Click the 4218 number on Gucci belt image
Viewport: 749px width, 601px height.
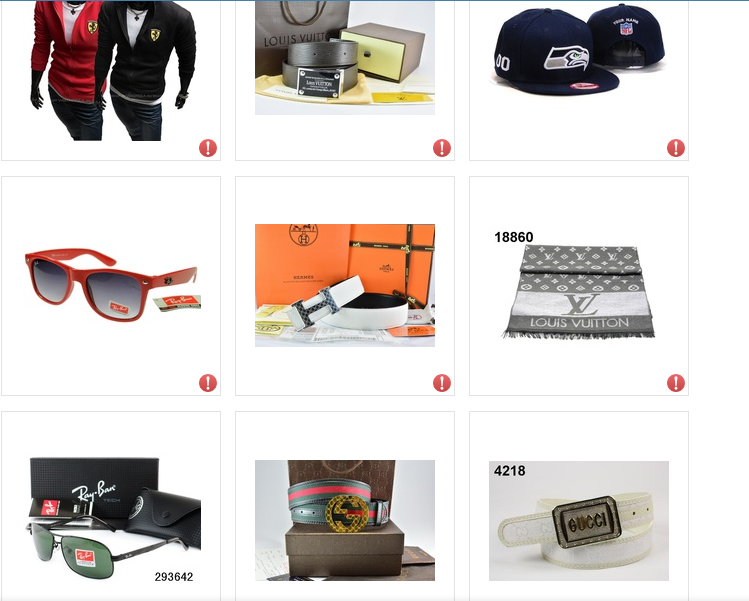(x=510, y=471)
